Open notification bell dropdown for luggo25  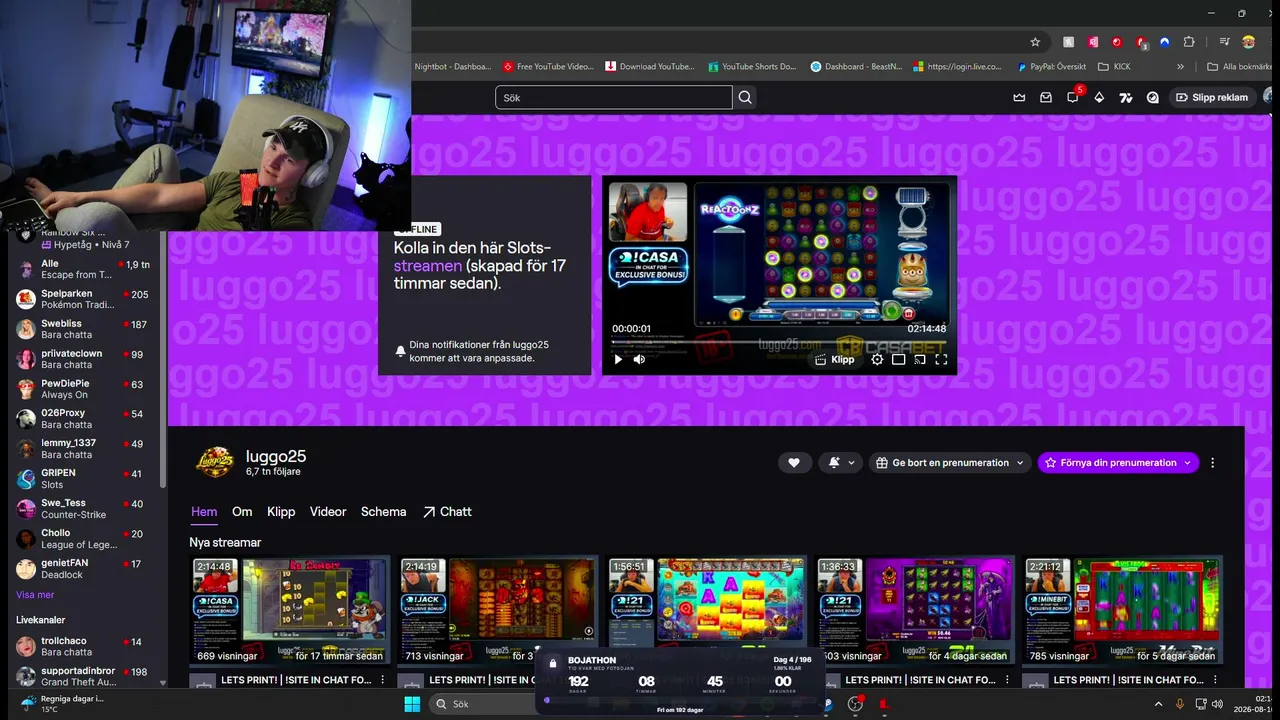tap(840, 463)
